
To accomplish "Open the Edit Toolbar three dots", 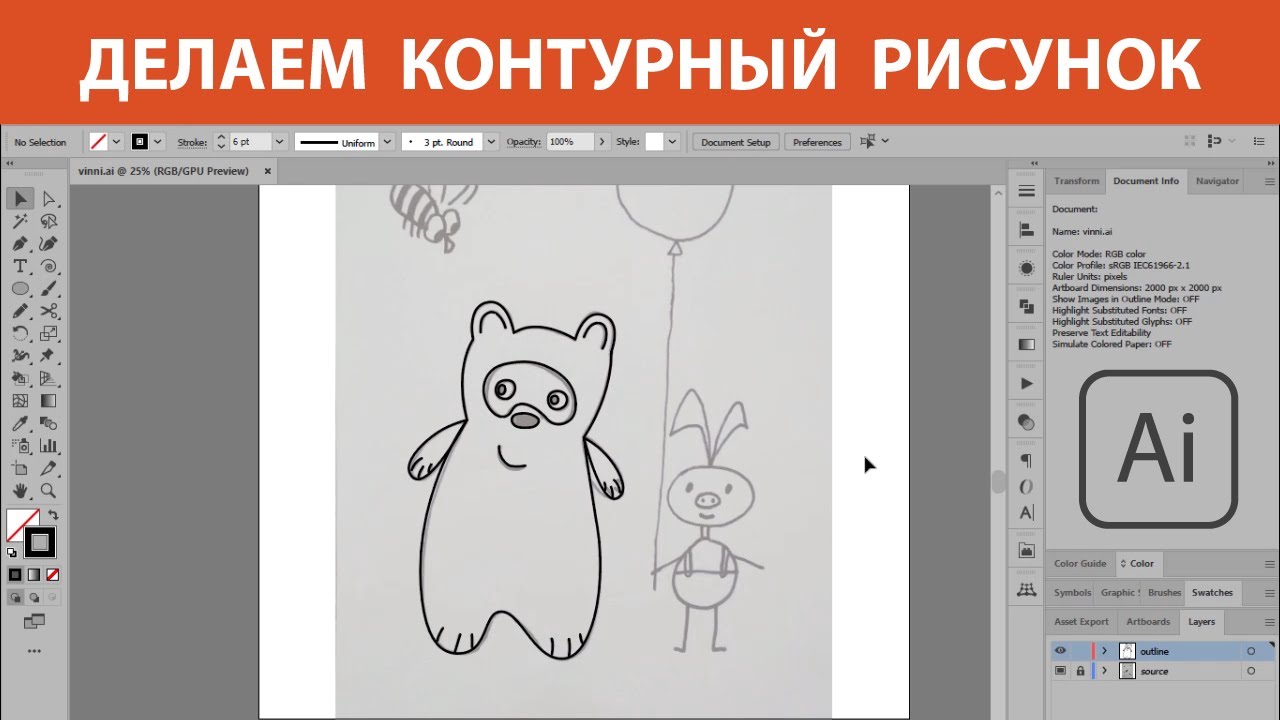I will (x=34, y=651).
